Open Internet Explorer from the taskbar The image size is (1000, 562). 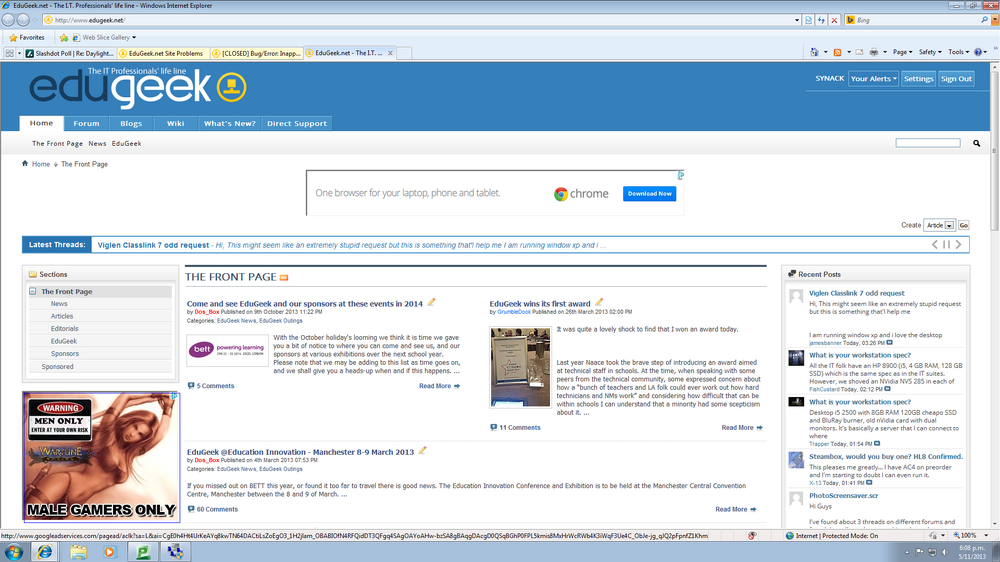click(x=45, y=552)
